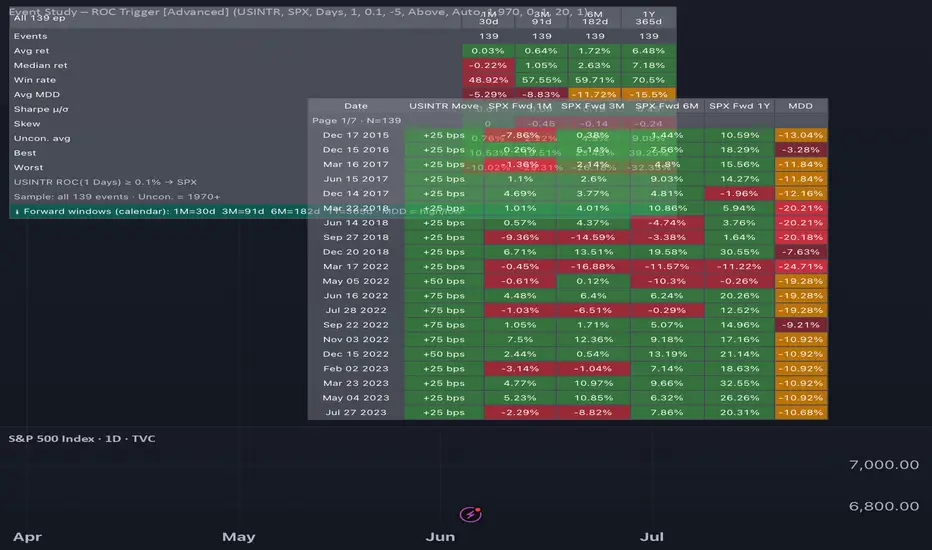Screen dimensions: 932x550
Task: Select the Median ret row label
Action: (x=40, y=65)
